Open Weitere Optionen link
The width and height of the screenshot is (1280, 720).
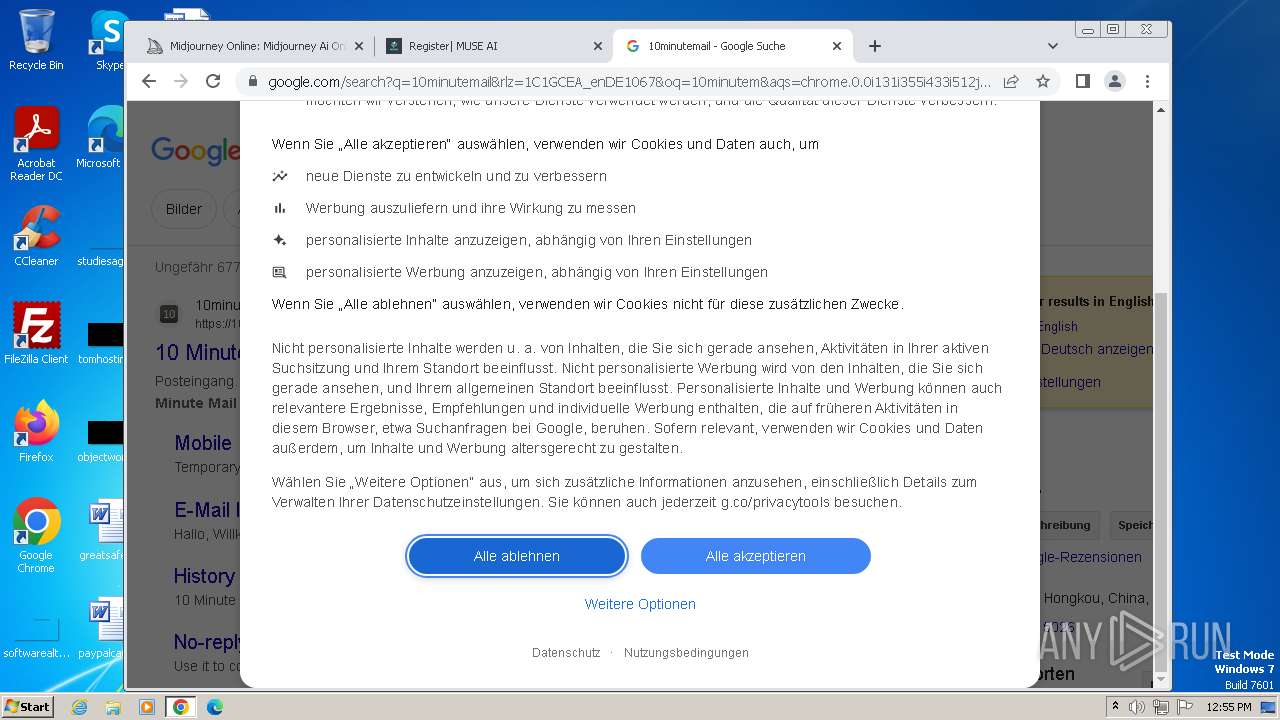pos(640,604)
